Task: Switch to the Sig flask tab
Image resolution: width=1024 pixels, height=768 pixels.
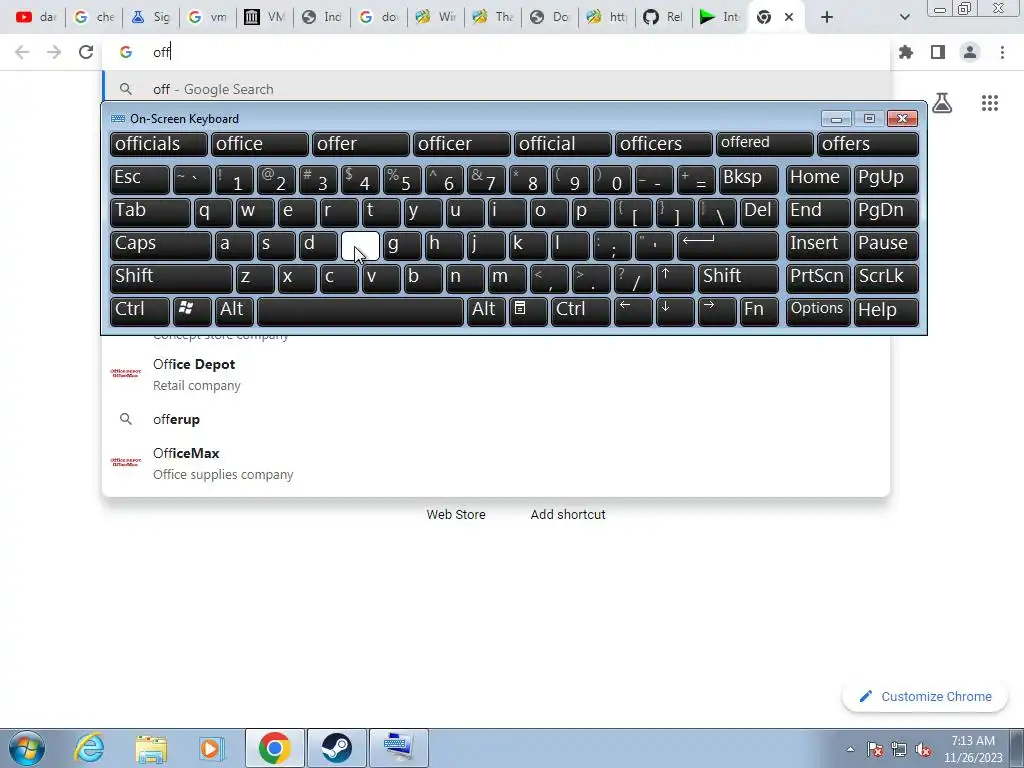Action: click(x=150, y=17)
